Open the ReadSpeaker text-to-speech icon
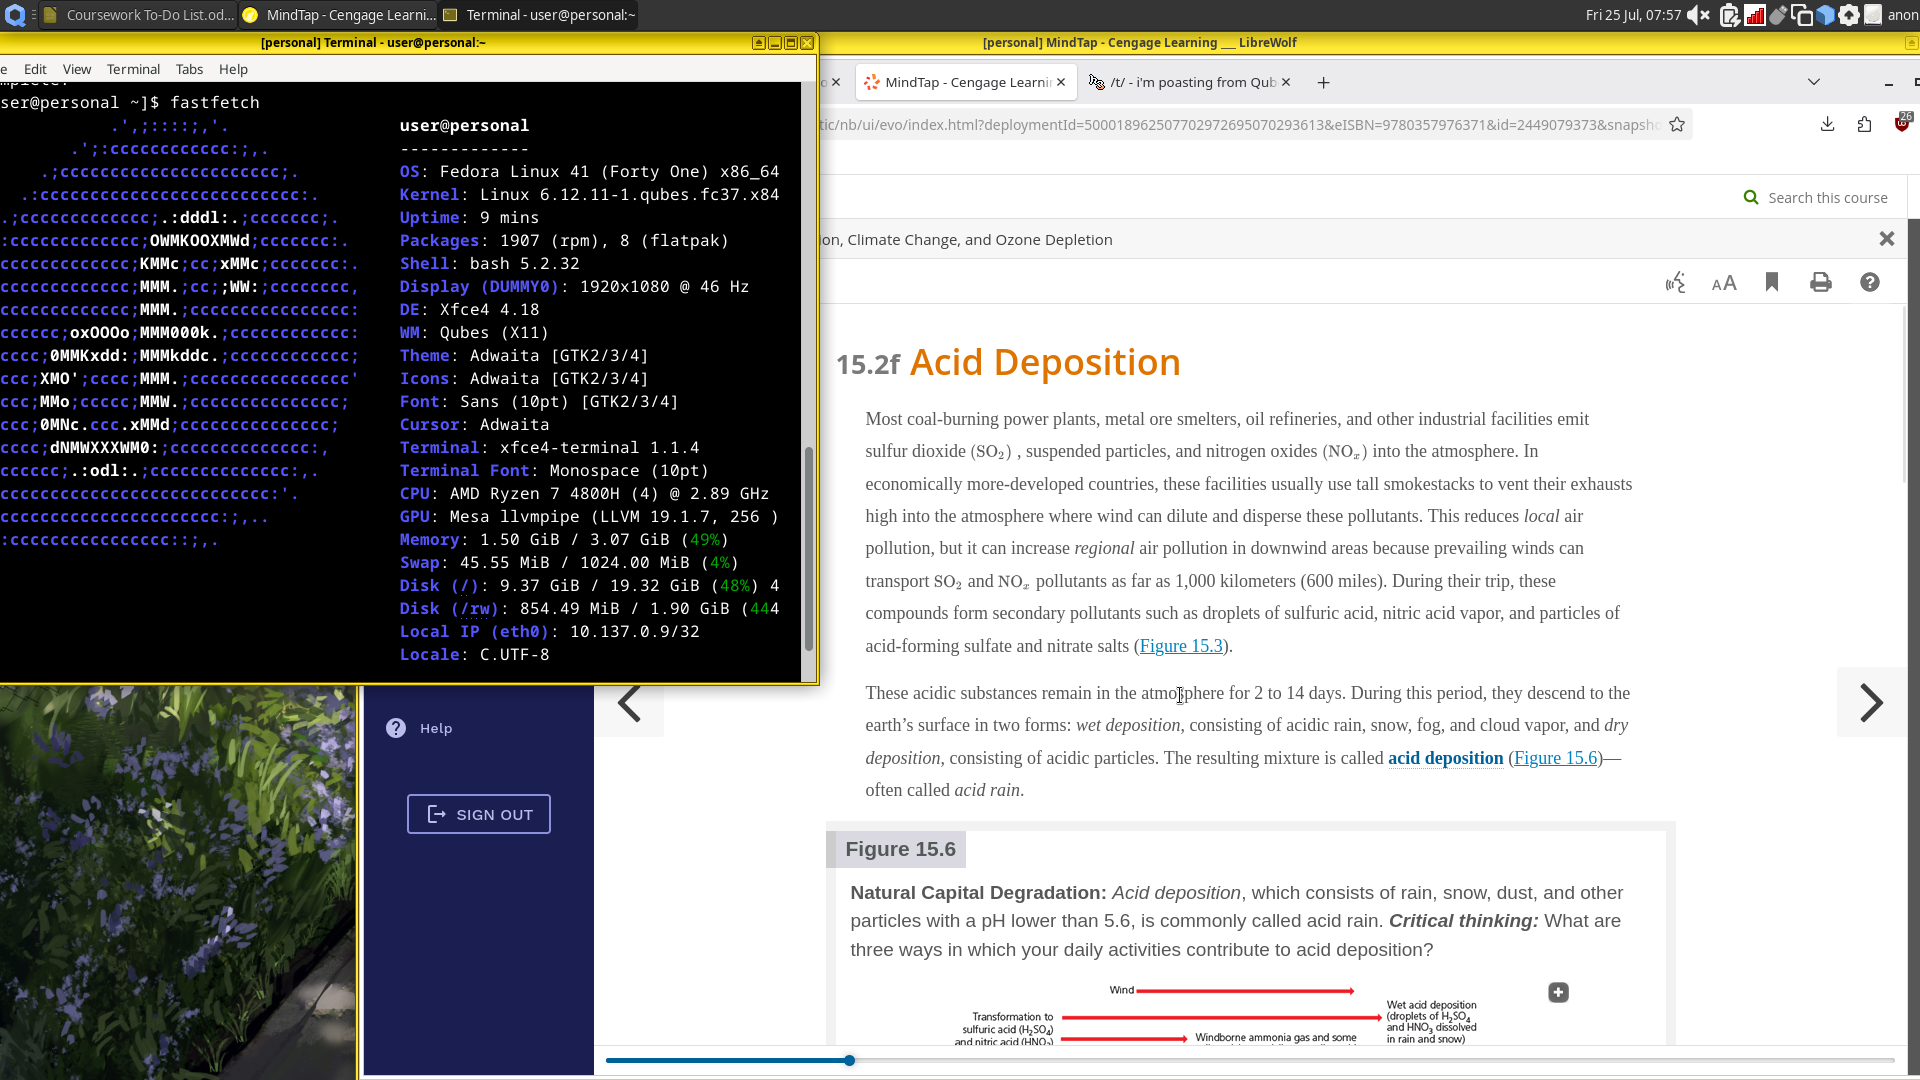This screenshot has width=1920, height=1080. pyautogui.click(x=1675, y=283)
